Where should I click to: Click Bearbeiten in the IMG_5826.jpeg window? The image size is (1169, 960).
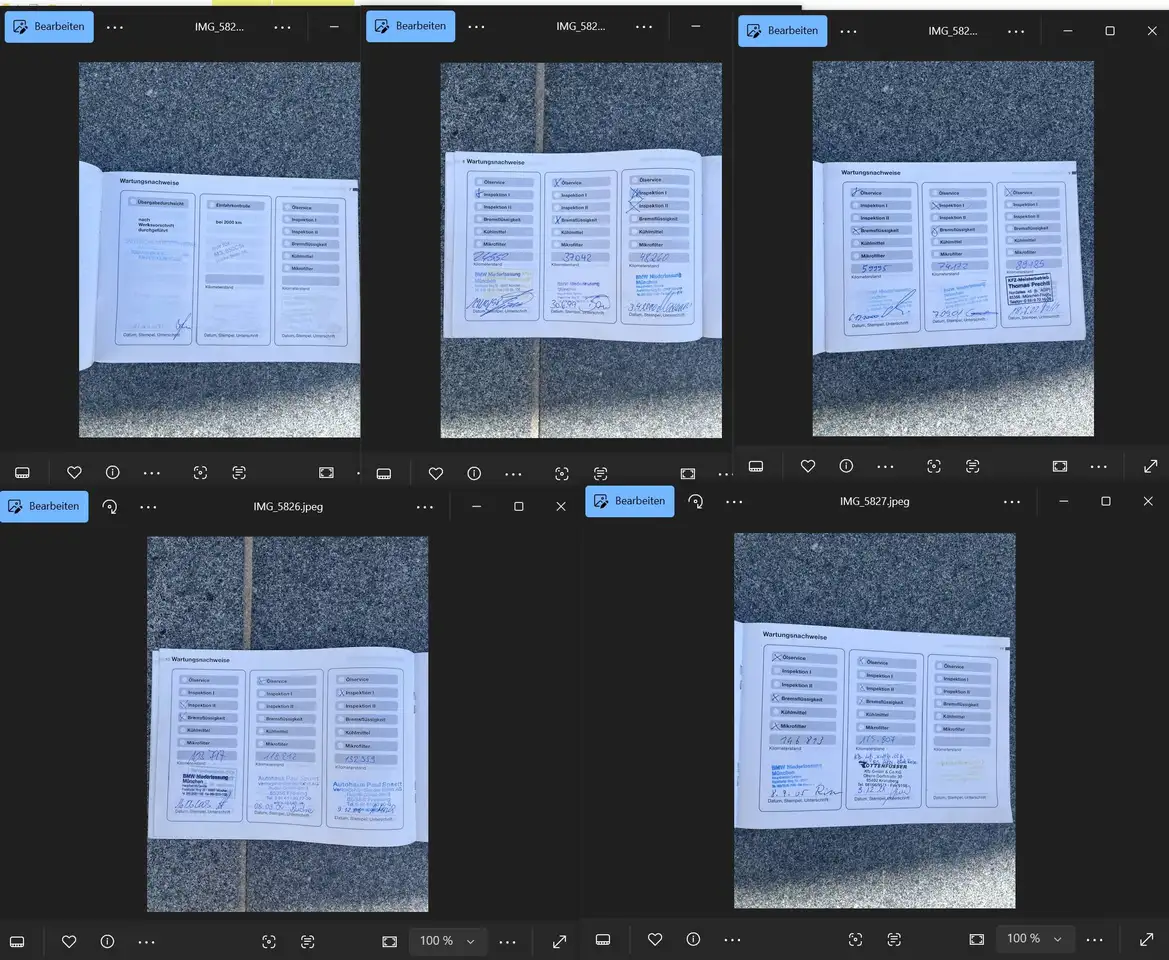[x=44, y=507]
